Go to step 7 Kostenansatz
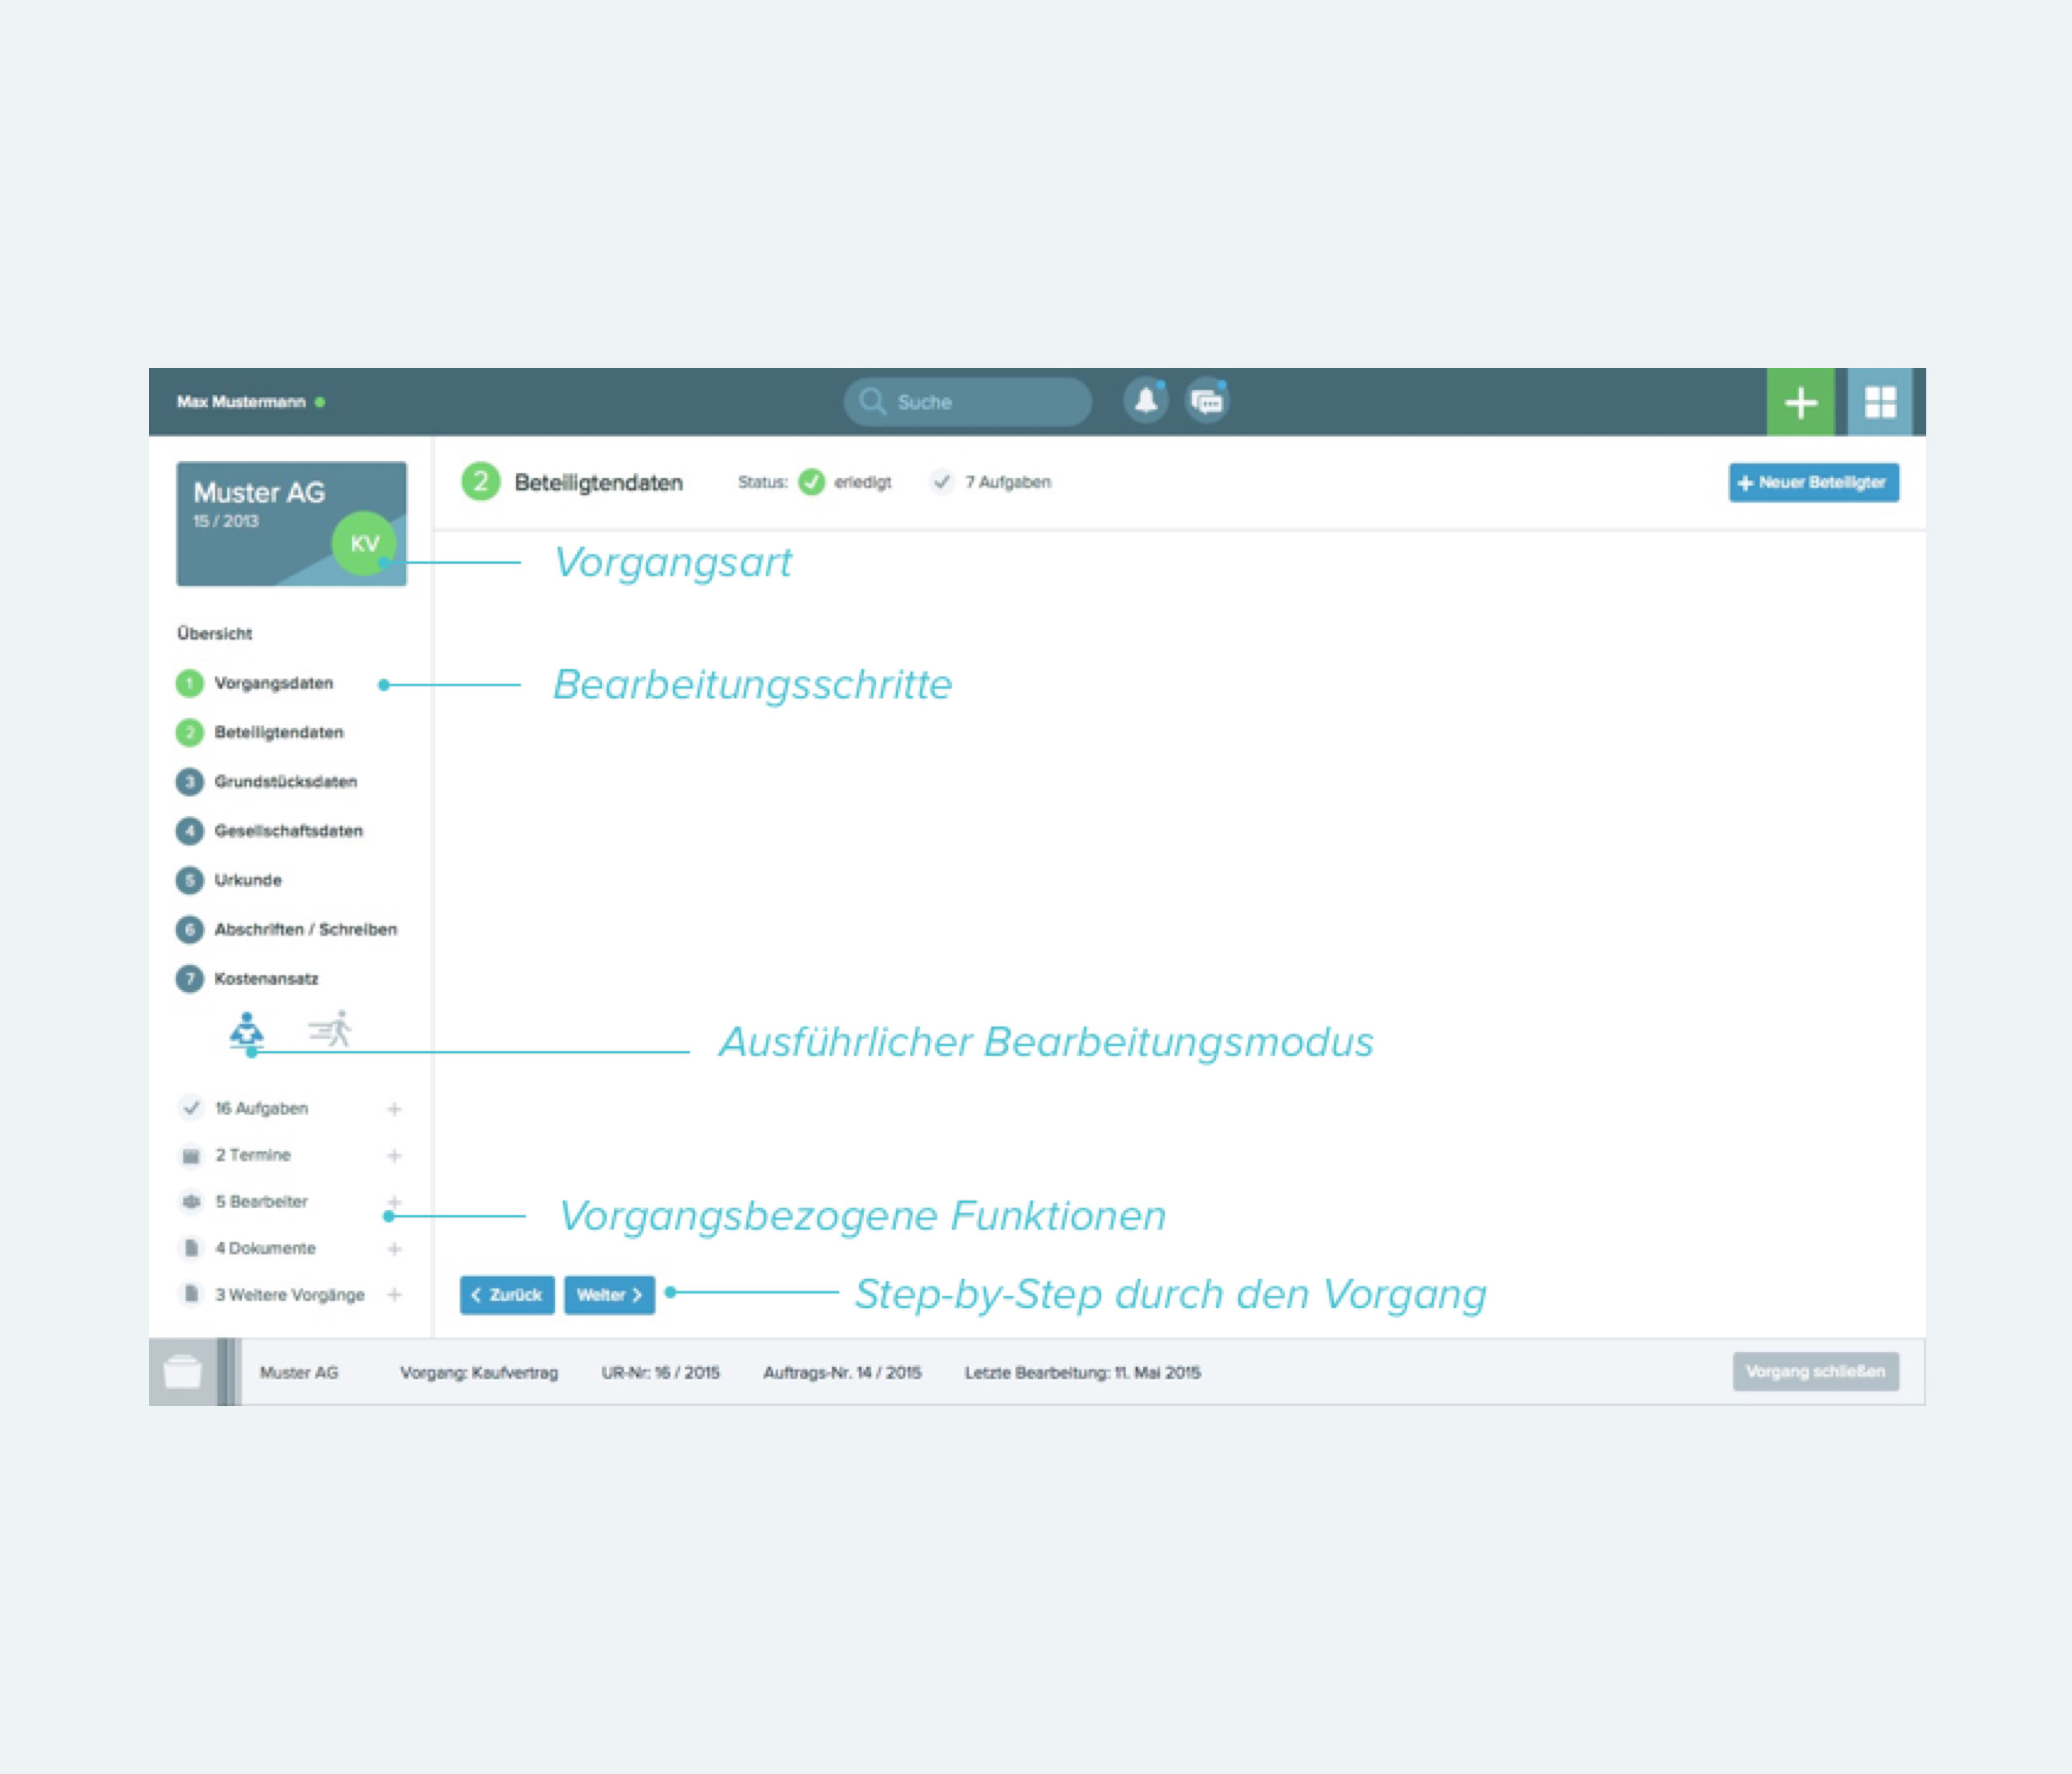 pyautogui.click(x=247, y=978)
